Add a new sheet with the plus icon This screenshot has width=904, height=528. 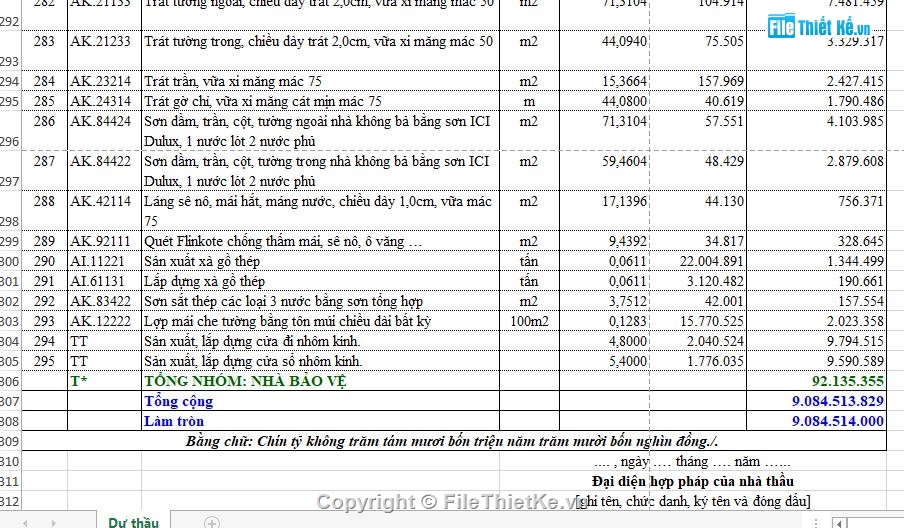click(212, 522)
